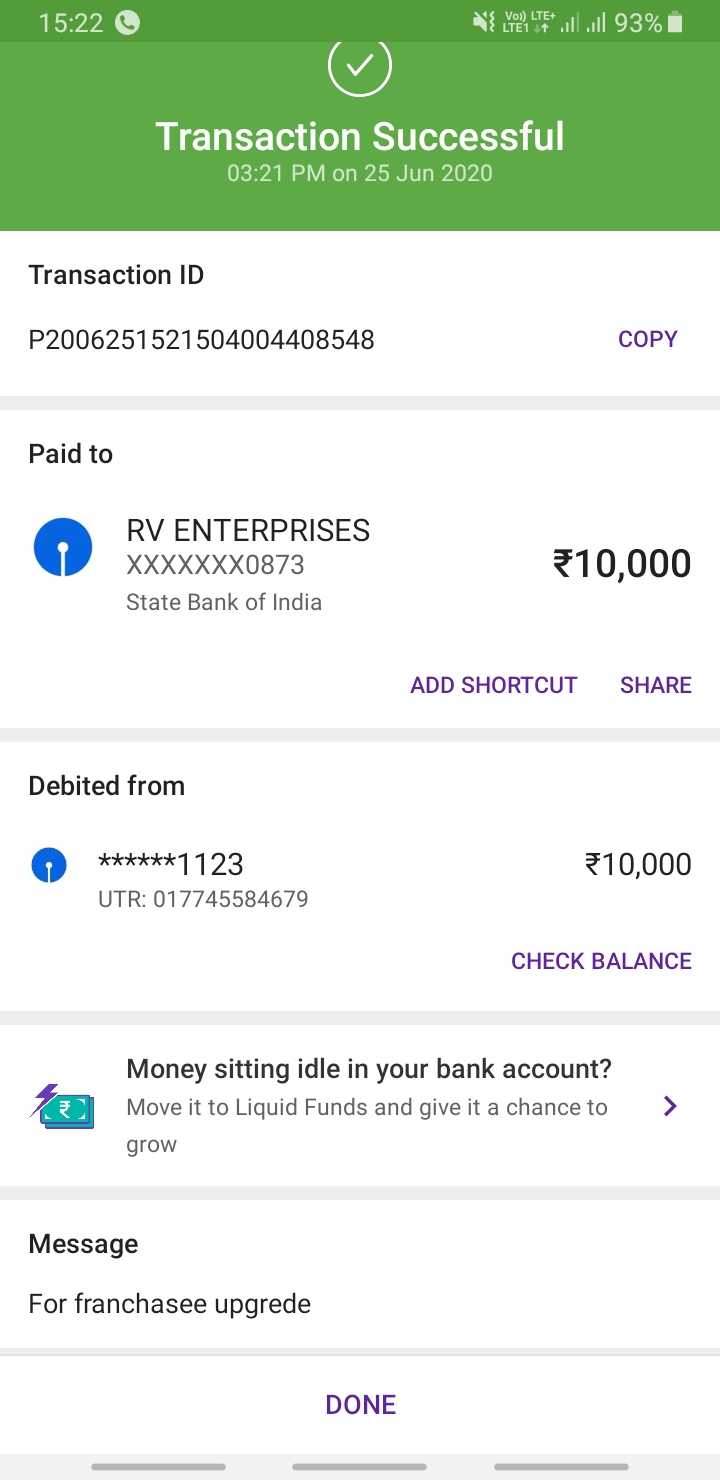720x1480 pixels.
Task: Tap the State Bank of India payee logo
Action: click(x=63, y=547)
